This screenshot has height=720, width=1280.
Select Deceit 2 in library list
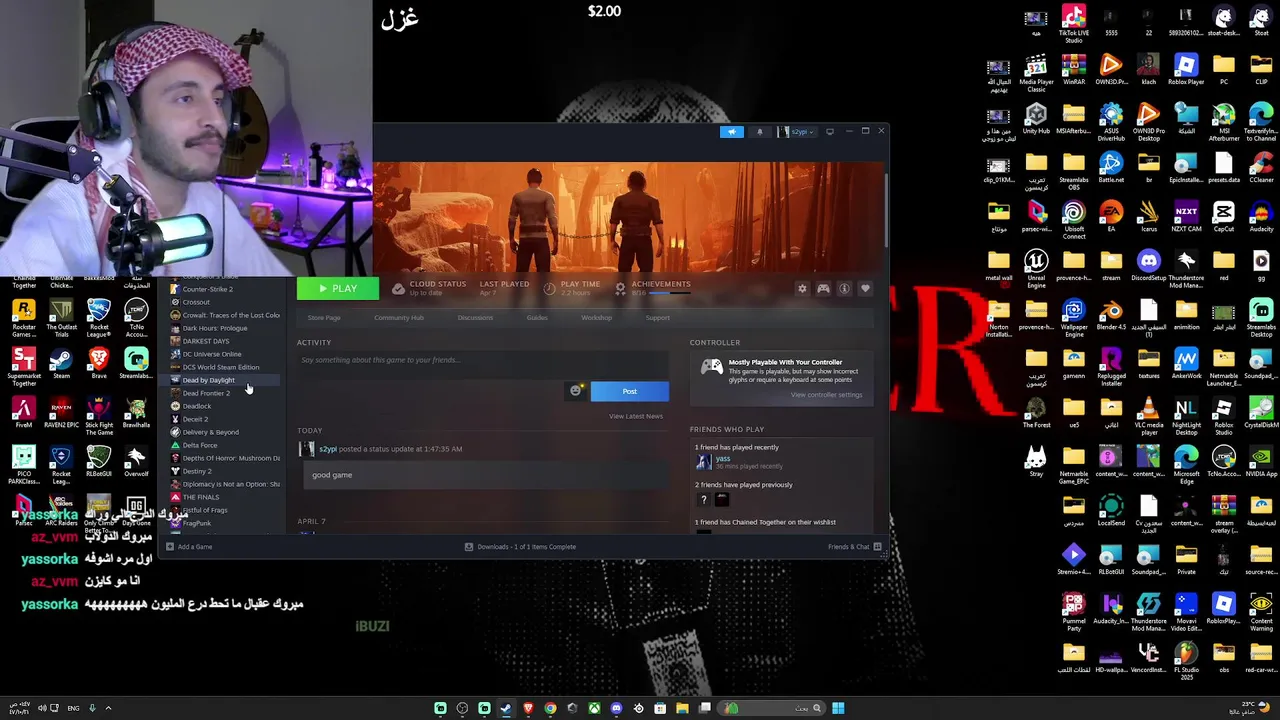pyautogui.click(x=195, y=419)
